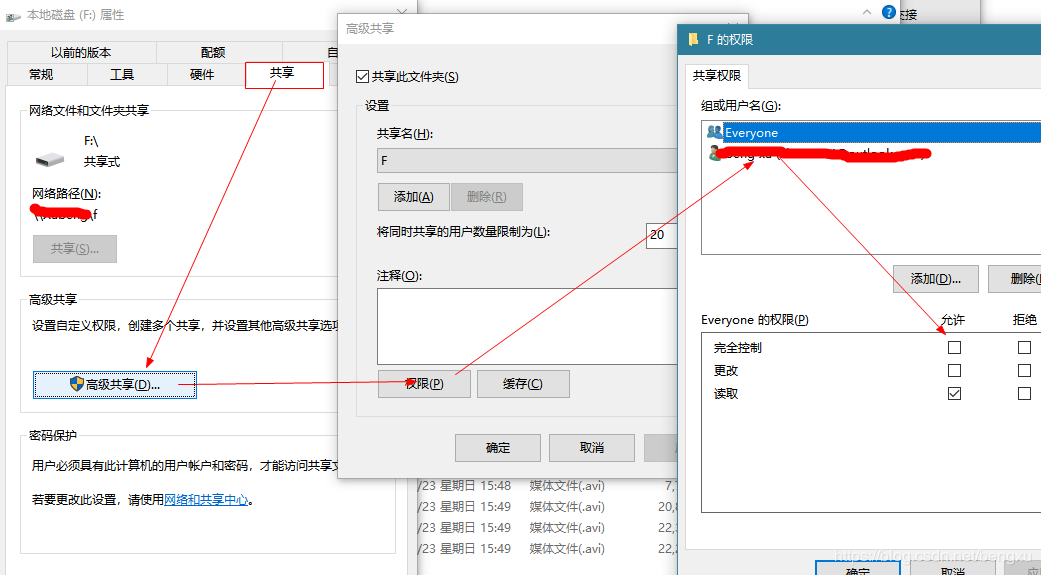The image size is (1041, 575).
Task: Check Deny for 读取 permission
Action: (x=1024, y=394)
